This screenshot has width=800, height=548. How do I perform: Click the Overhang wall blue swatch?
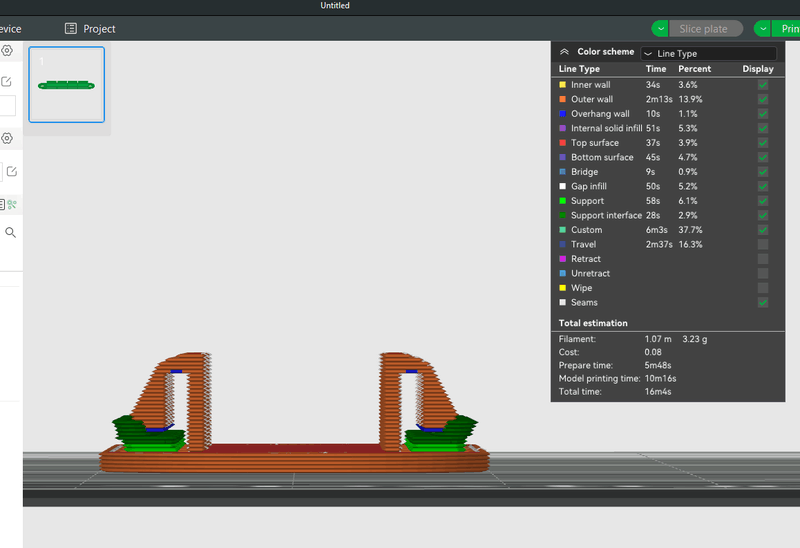coord(562,114)
